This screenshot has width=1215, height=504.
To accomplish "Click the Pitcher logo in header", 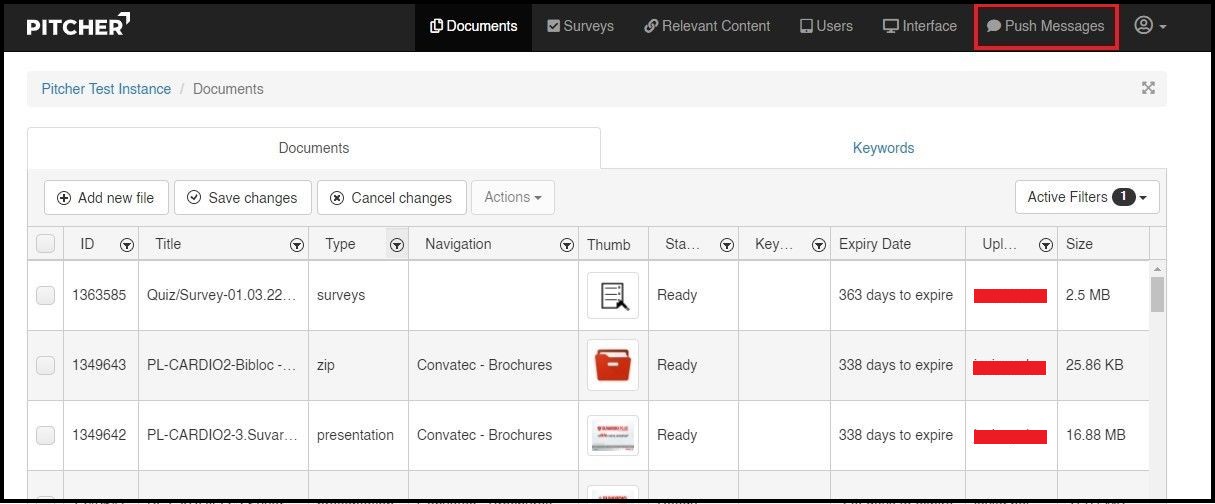I will (x=78, y=26).
